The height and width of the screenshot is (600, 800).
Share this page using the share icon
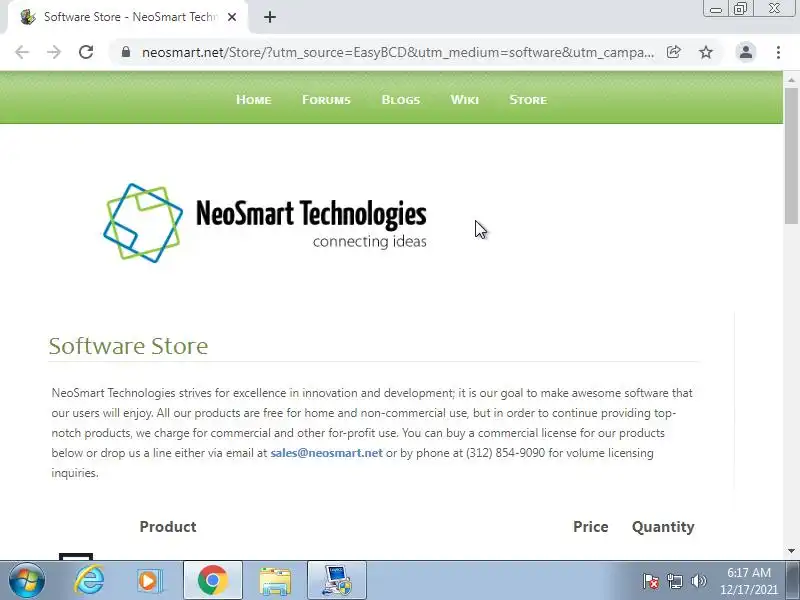pos(673,52)
